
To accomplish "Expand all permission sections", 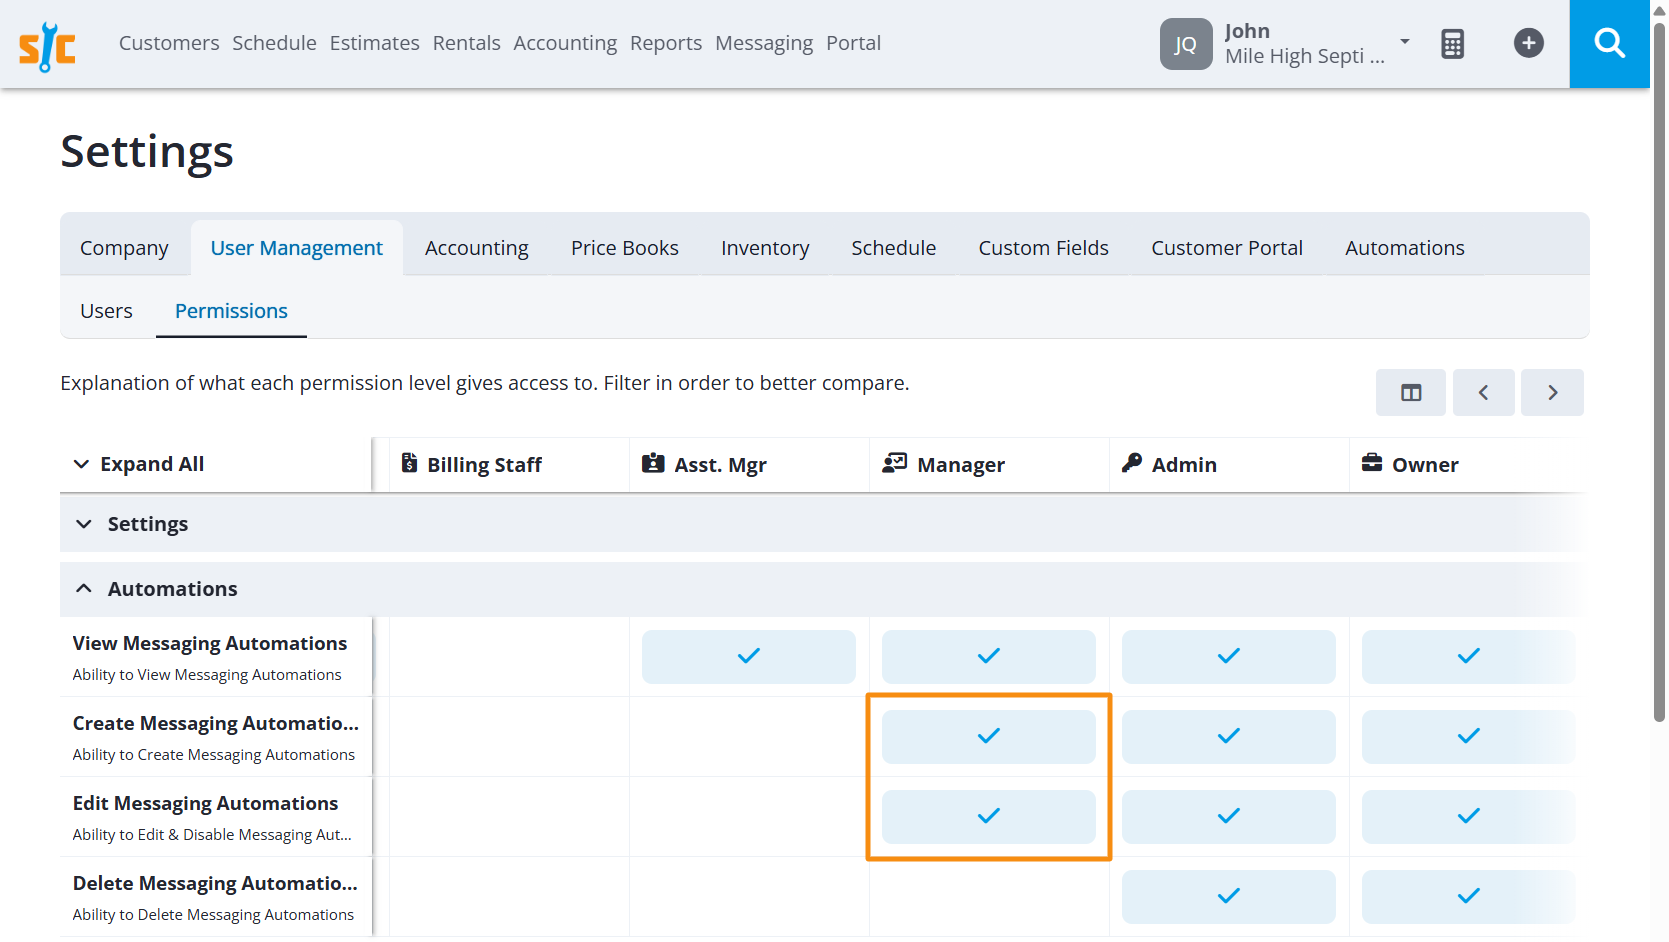I will coord(139,464).
